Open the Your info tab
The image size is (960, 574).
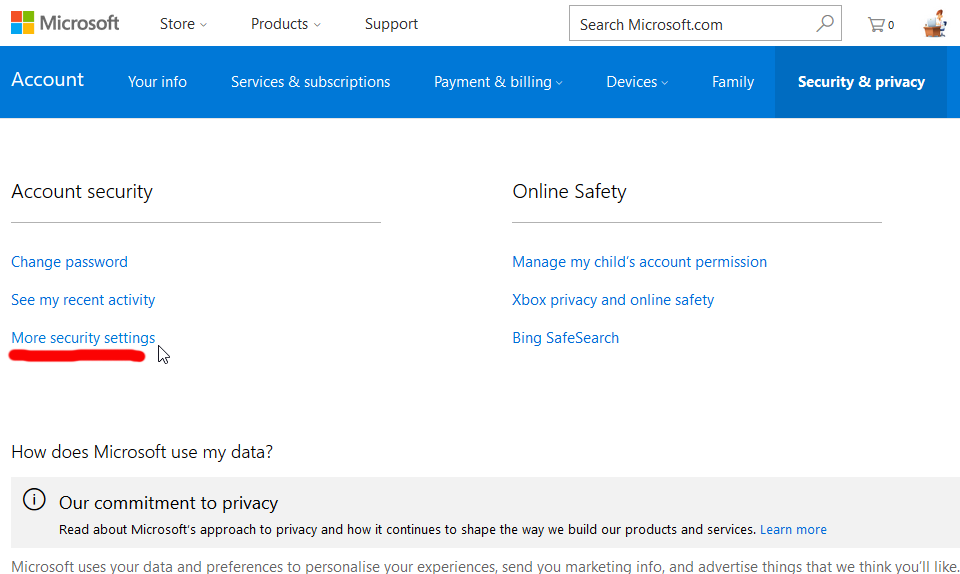(x=157, y=82)
